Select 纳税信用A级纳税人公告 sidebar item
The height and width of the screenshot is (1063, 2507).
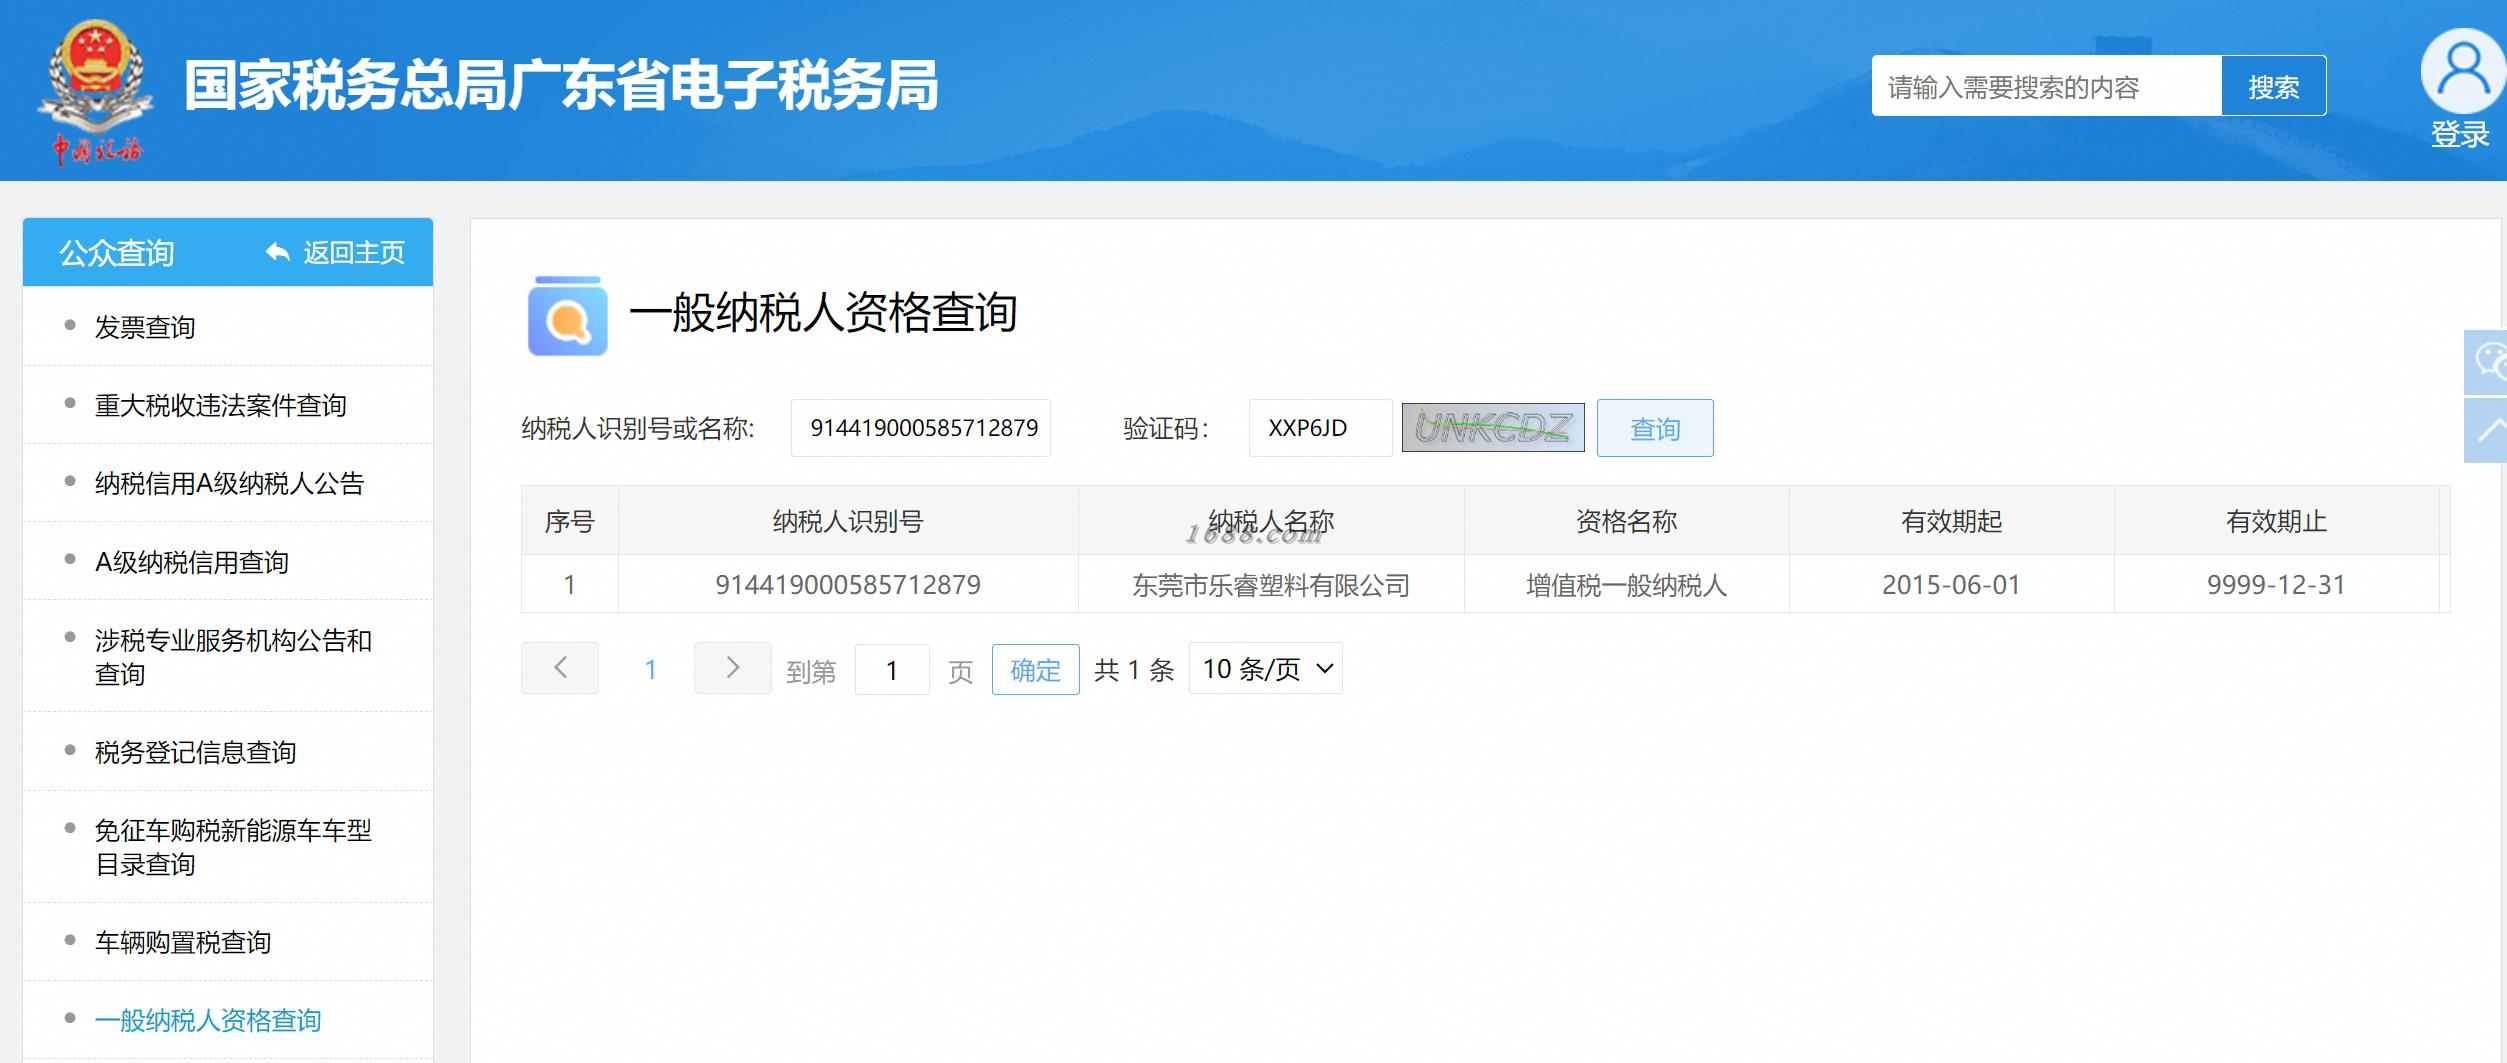[x=228, y=483]
